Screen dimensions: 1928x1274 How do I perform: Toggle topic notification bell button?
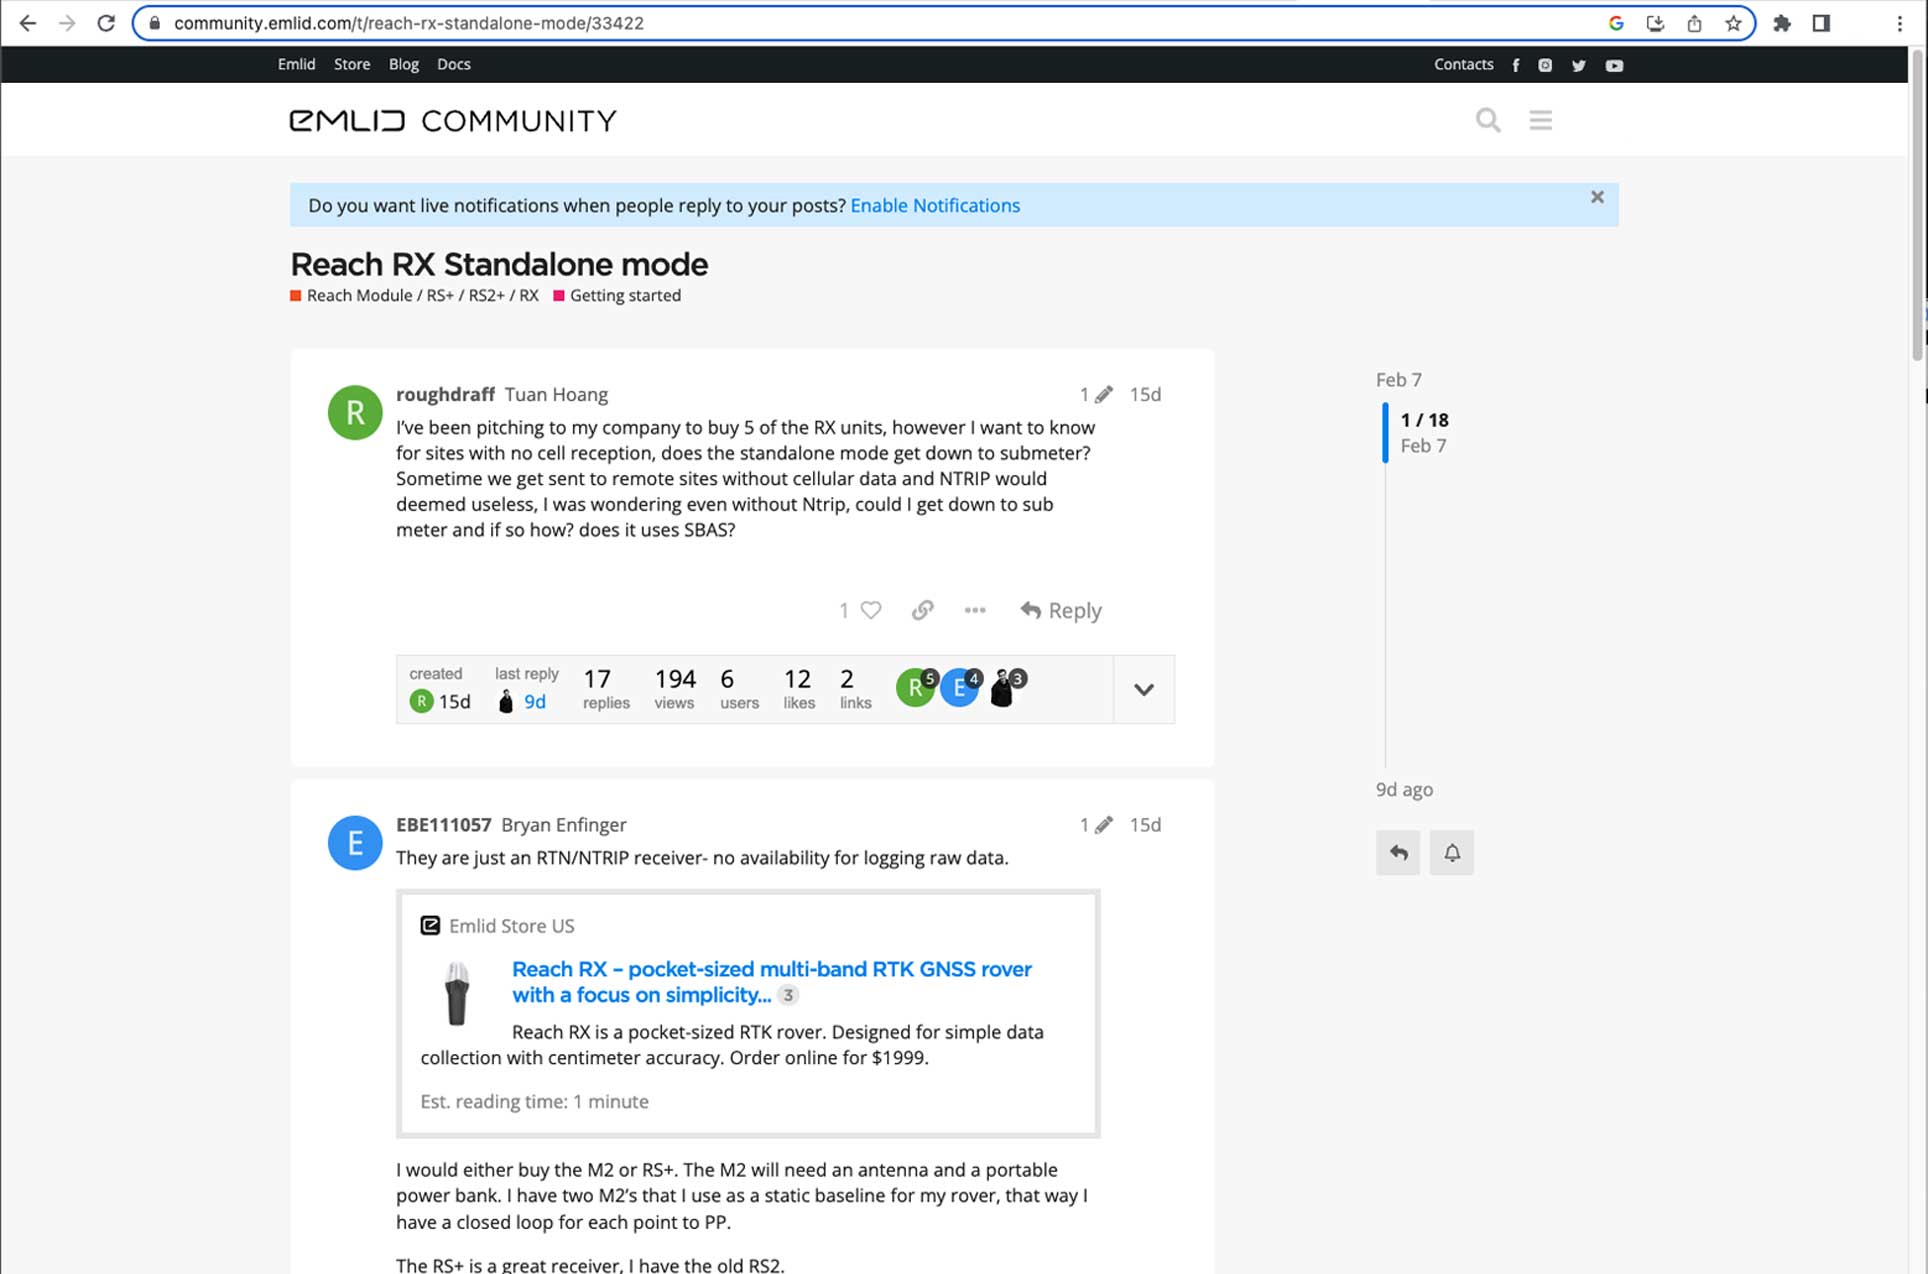tap(1451, 853)
